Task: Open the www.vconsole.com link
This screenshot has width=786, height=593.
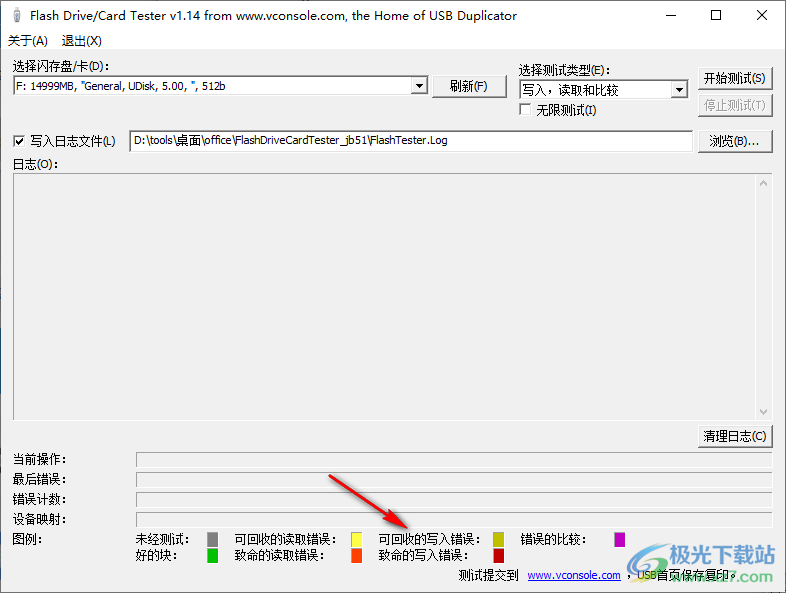Action: [574, 575]
